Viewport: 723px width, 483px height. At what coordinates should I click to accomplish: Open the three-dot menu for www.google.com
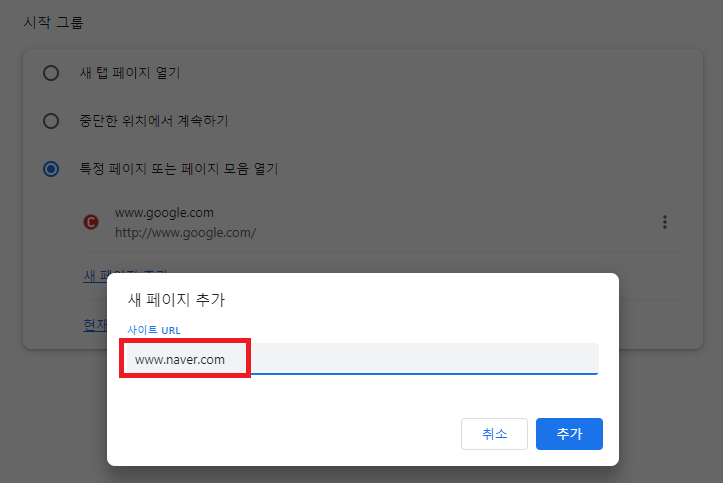(x=664, y=222)
